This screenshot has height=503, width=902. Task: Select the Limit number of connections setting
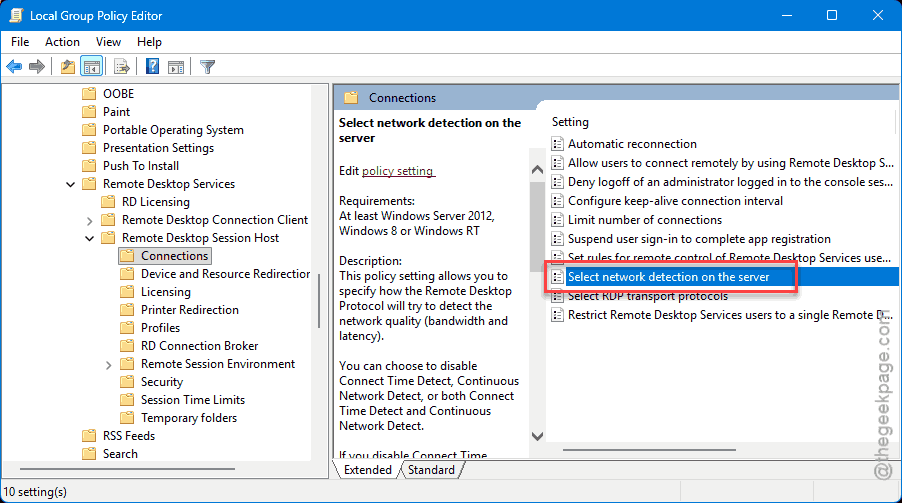[x=644, y=220]
